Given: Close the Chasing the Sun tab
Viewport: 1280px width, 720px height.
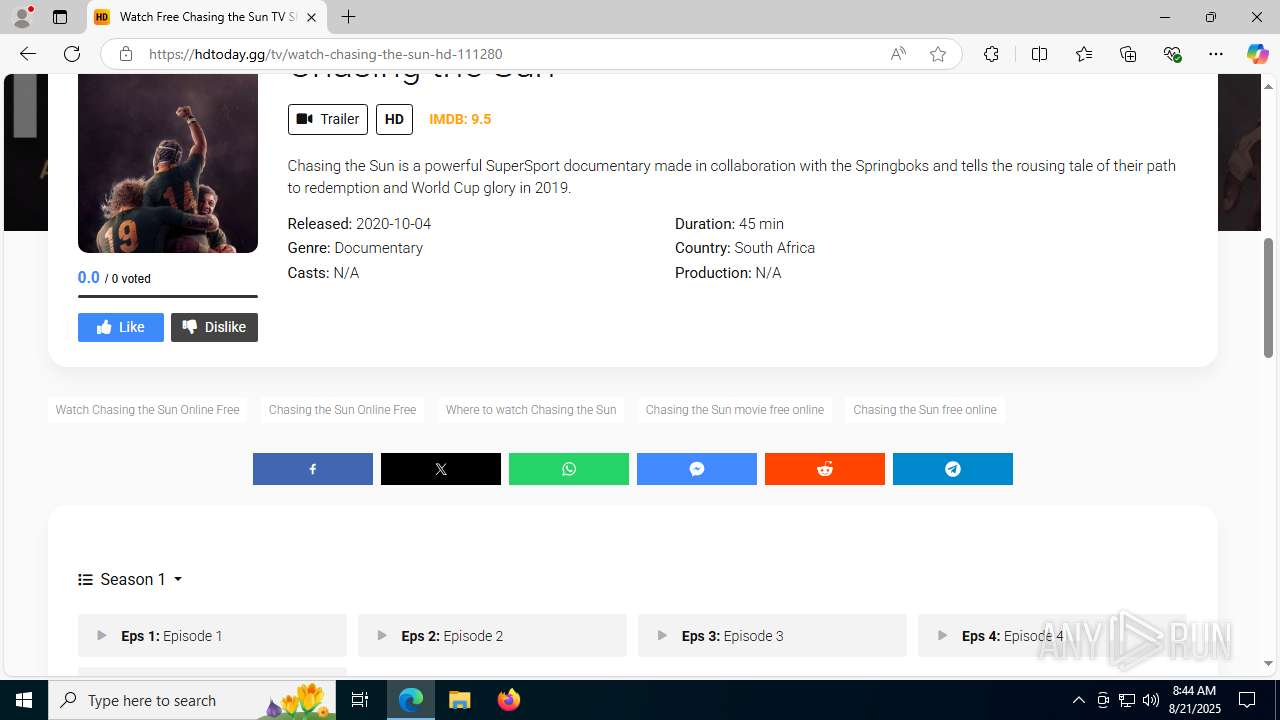Looking at the screenshot, I should pos(311,17).
